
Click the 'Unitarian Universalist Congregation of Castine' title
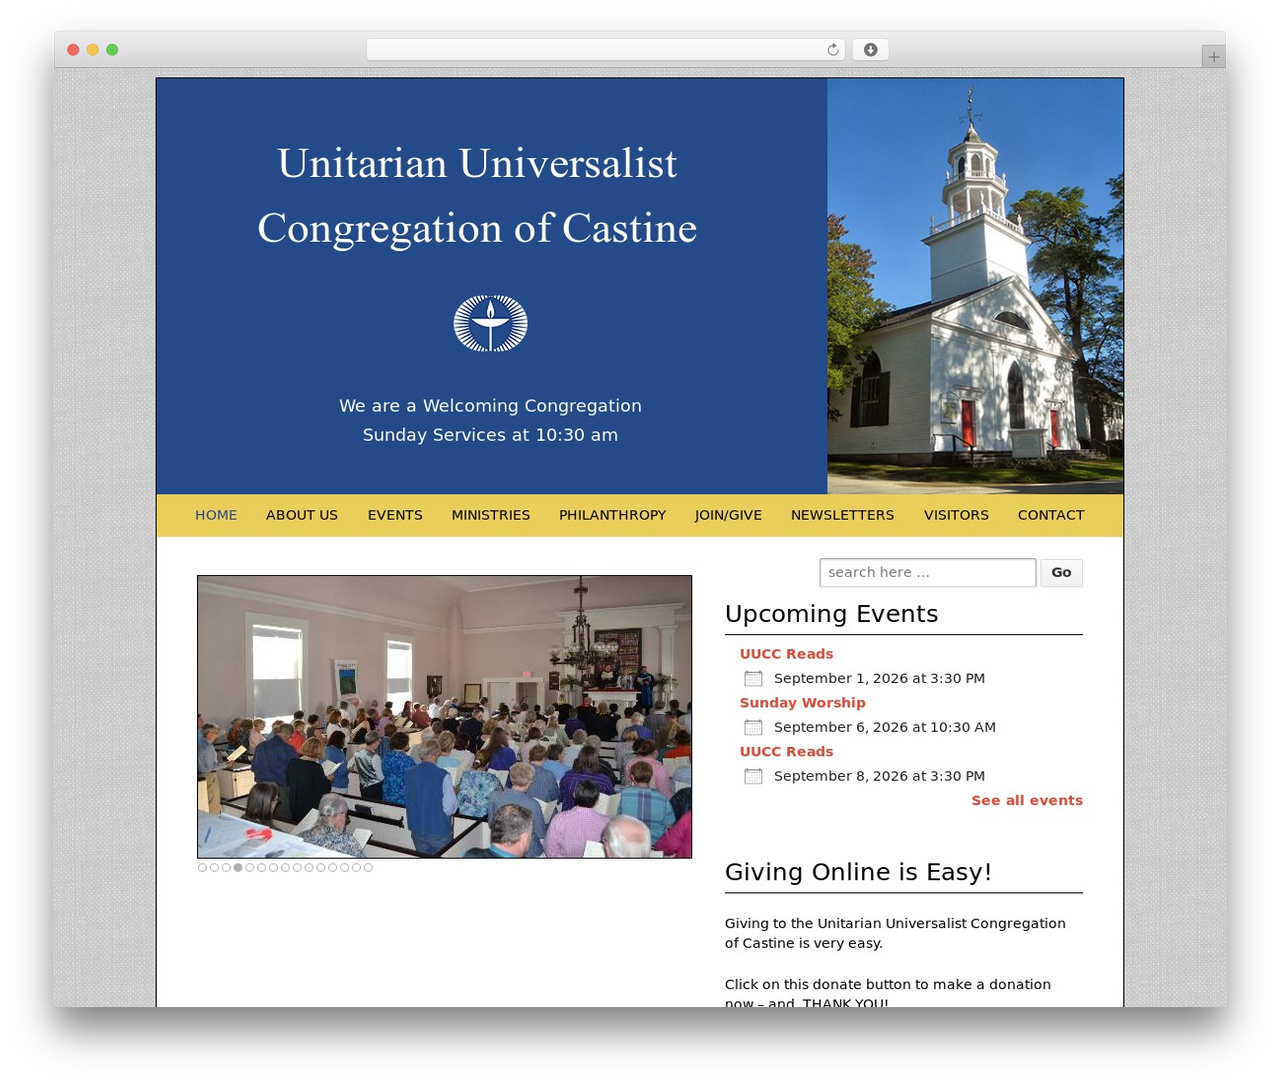[x=477, y=196]
